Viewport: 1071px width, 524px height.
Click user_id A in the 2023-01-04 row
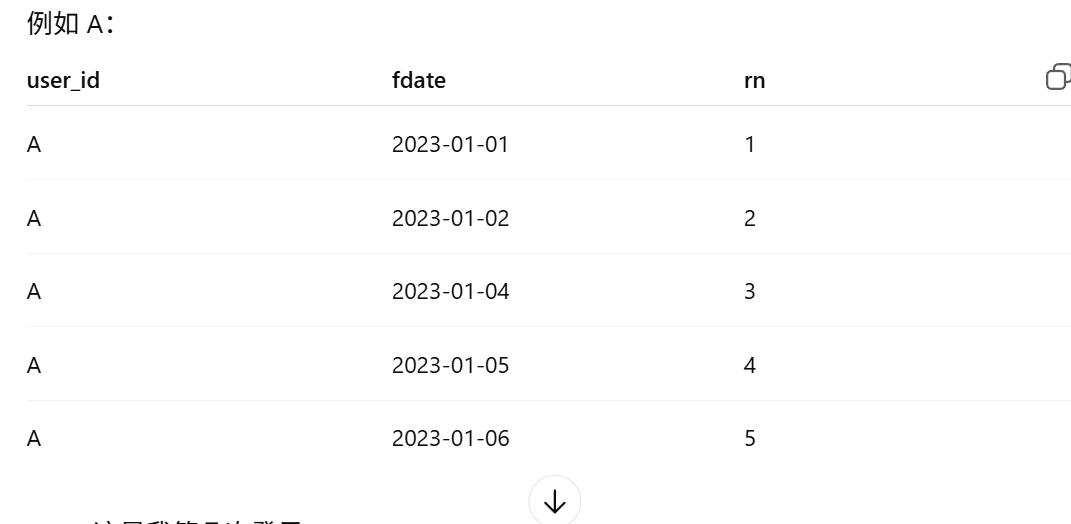pyautogui.click(x=34, y=292)
